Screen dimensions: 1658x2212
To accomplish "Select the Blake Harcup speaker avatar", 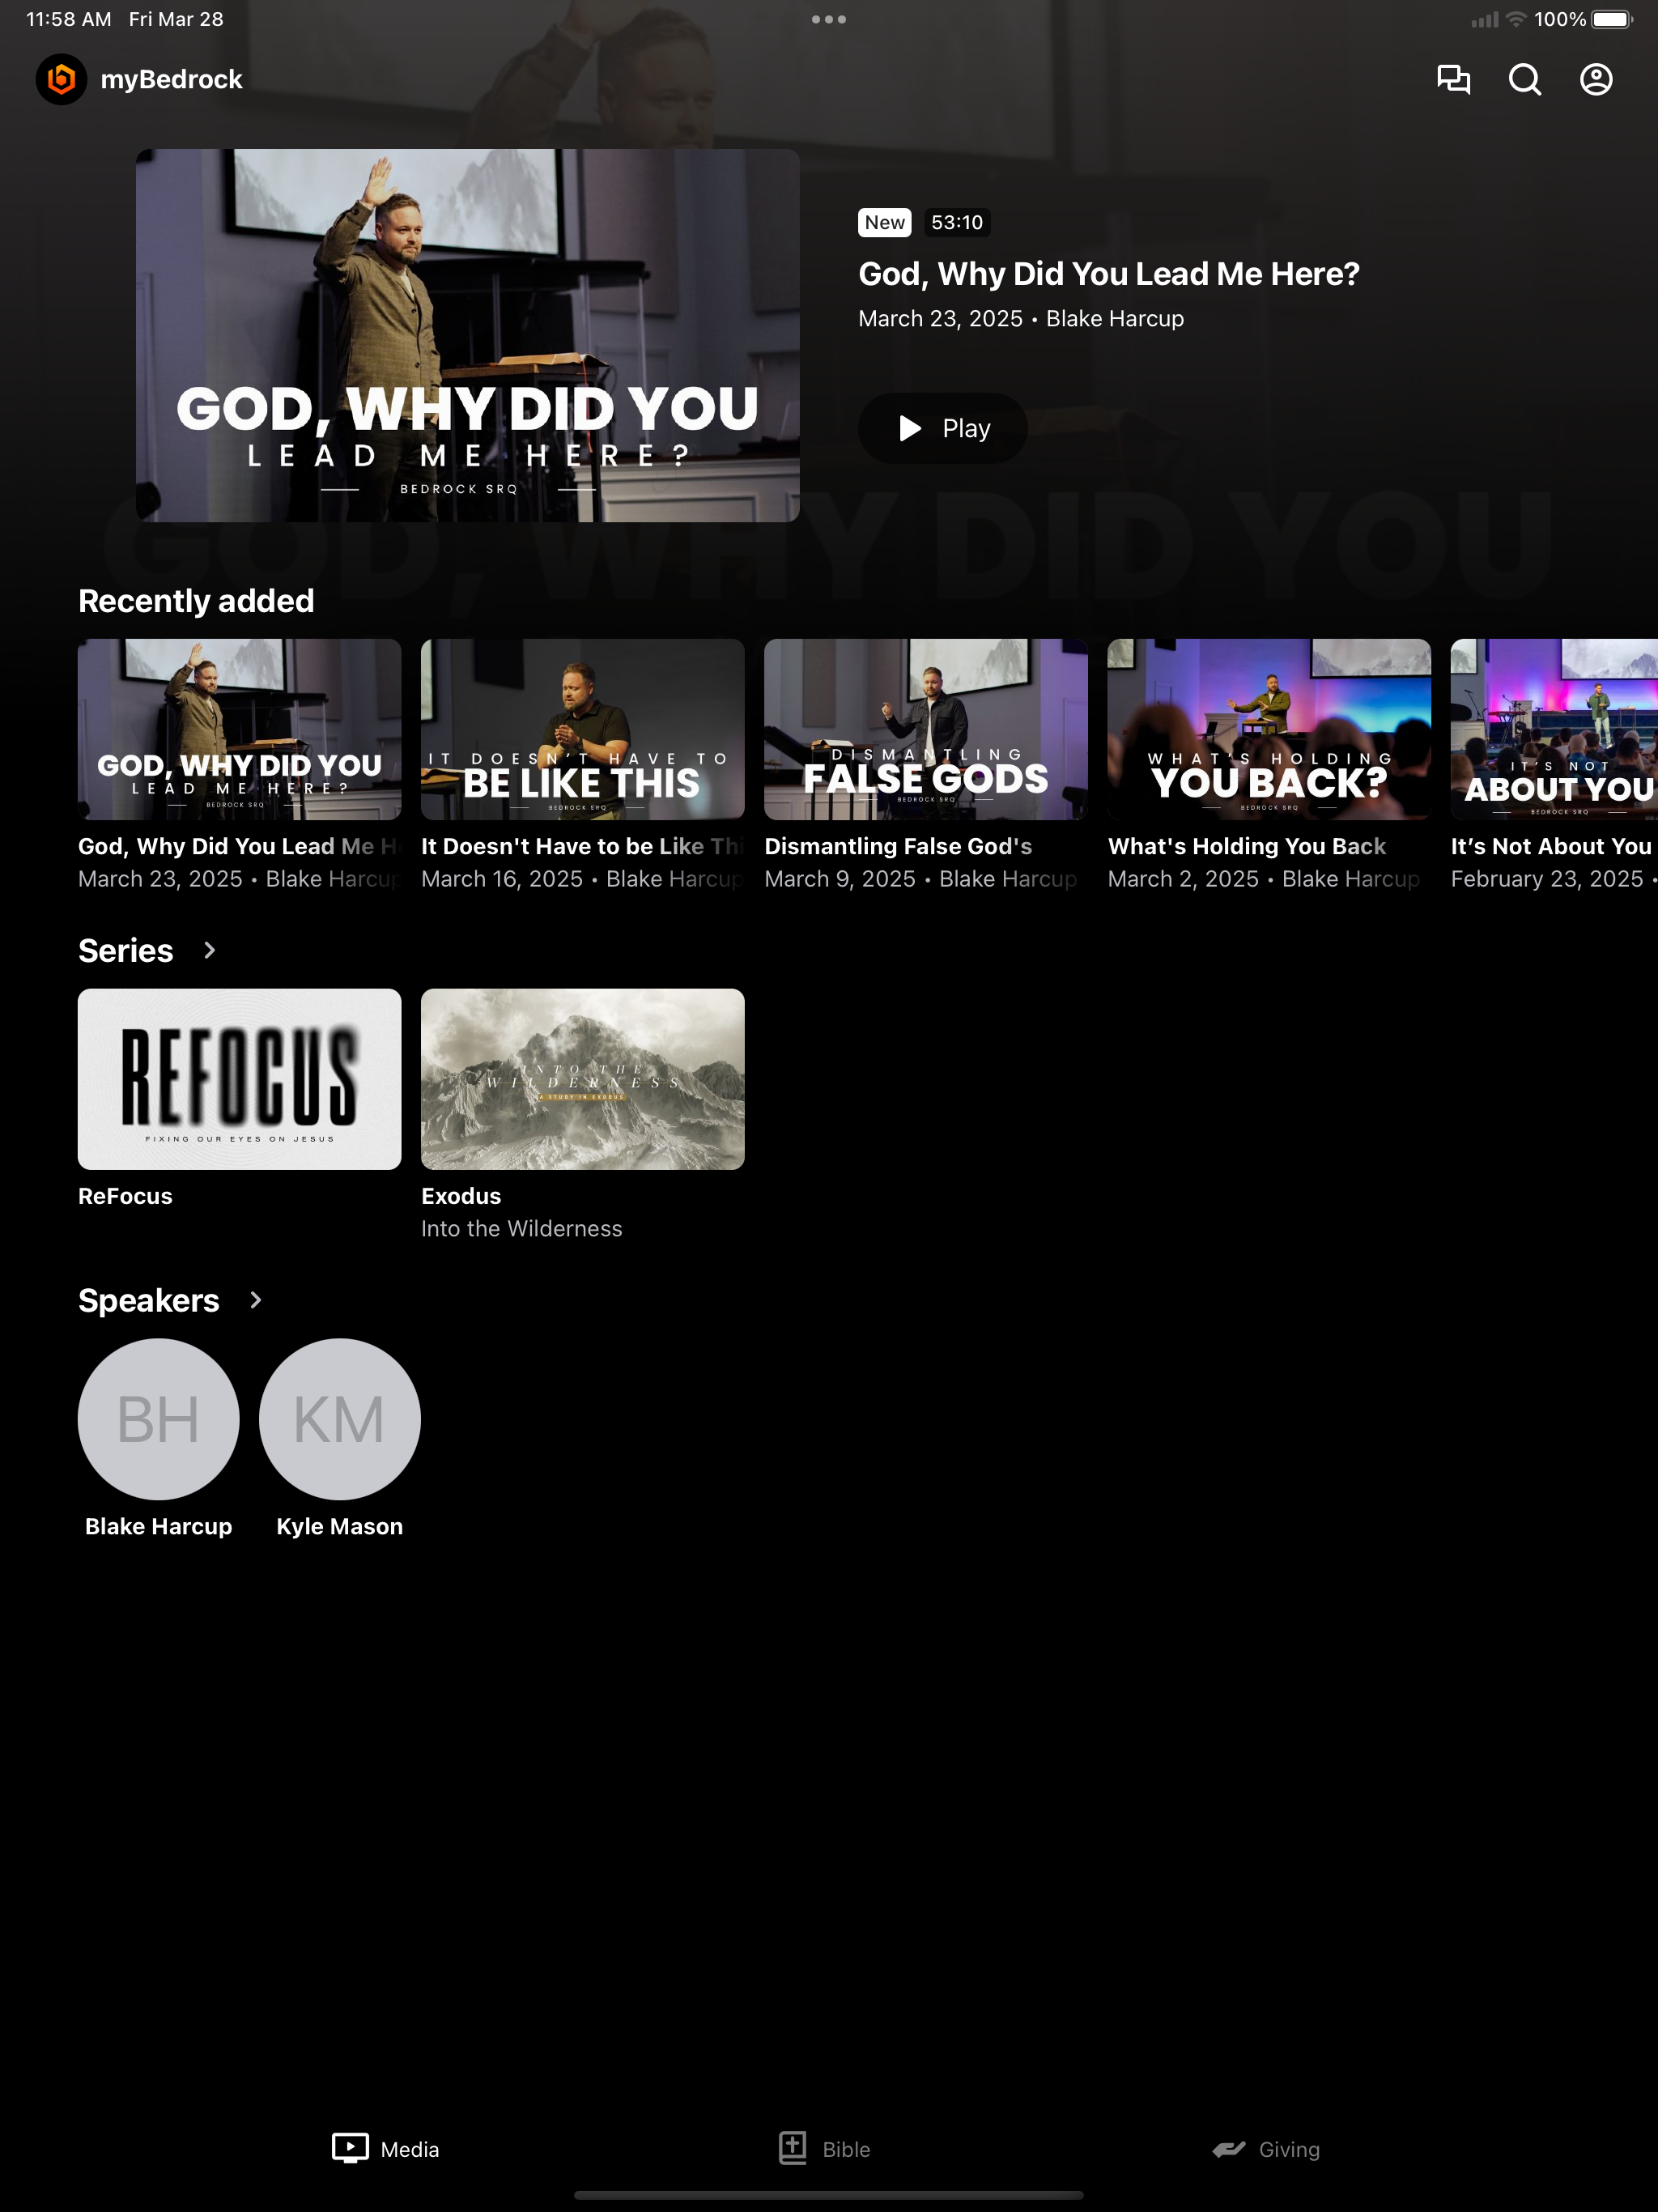I will pos(158,1419).
